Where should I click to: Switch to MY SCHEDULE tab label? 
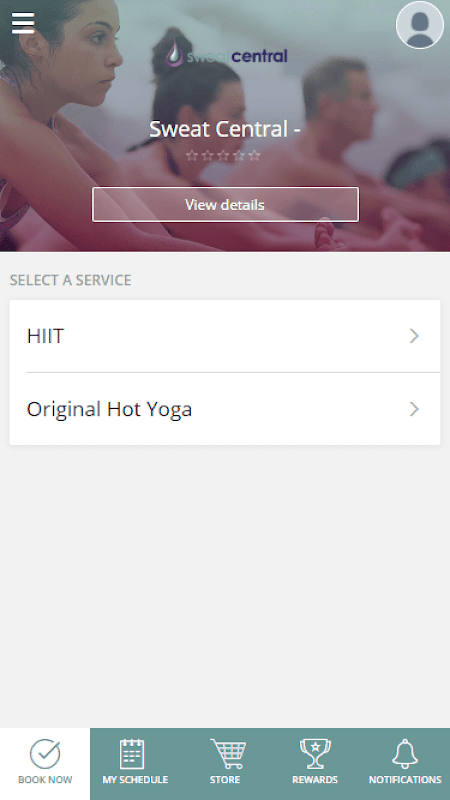pos(135,780)
